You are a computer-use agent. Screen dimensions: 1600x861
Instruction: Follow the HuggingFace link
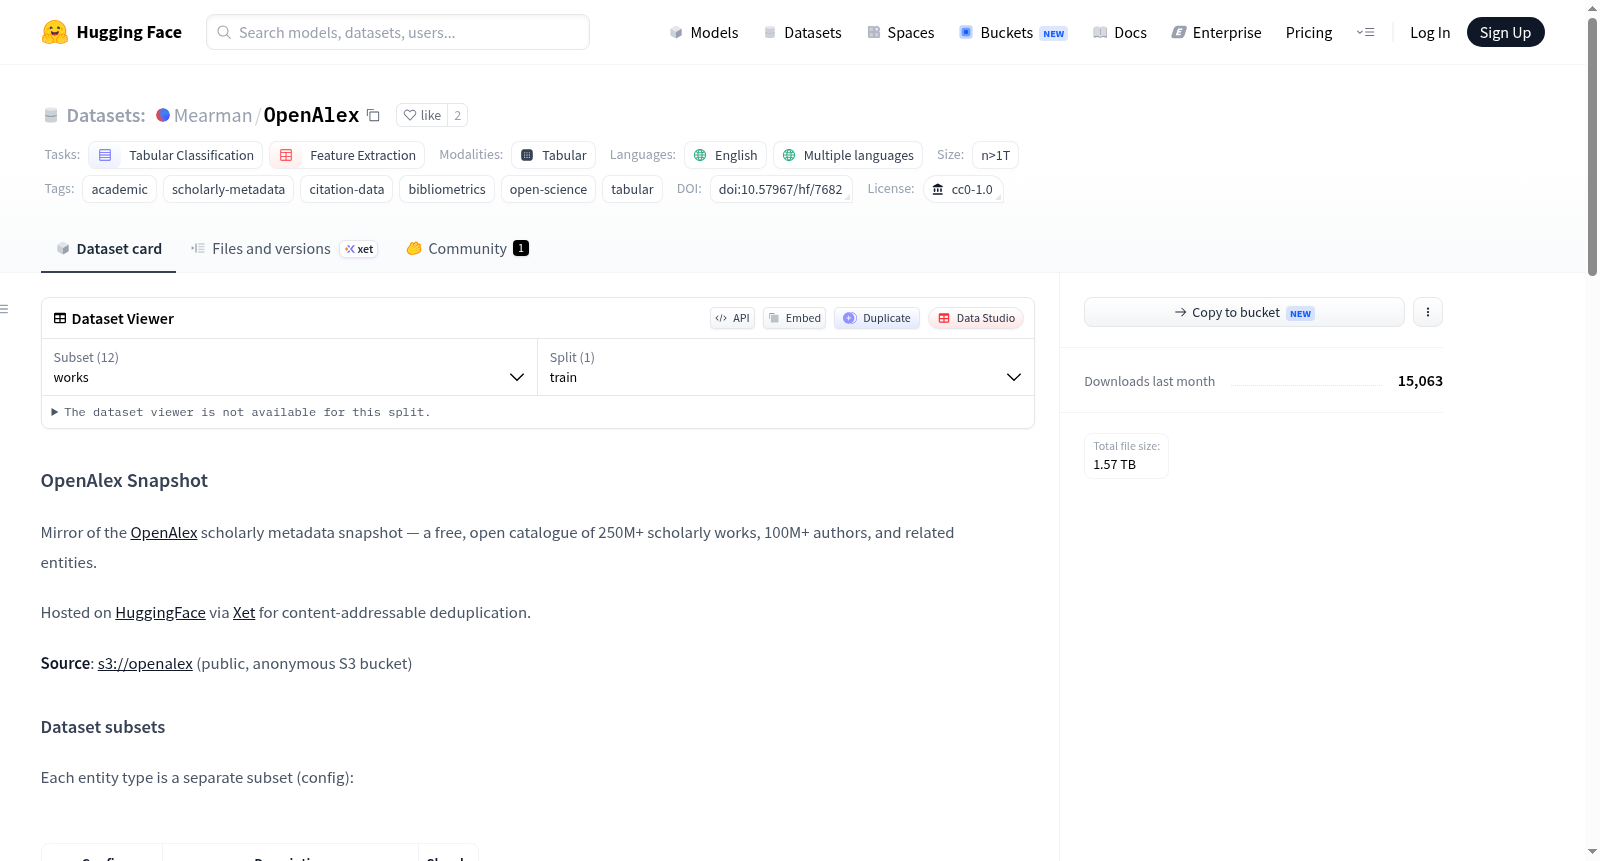pyautogui.click(x=160, y=613)
